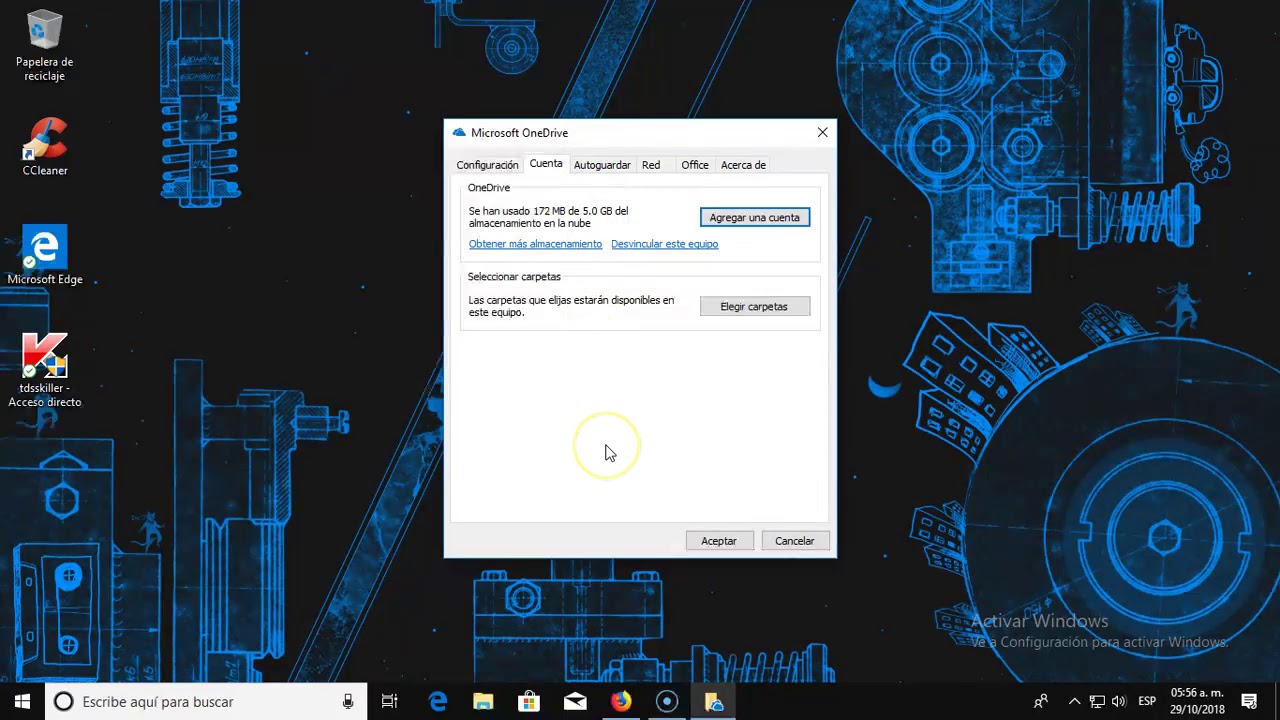Open the Action Center notifications icon
Viewport: 1280px width, 720px height.
(x=1249, y=702)
